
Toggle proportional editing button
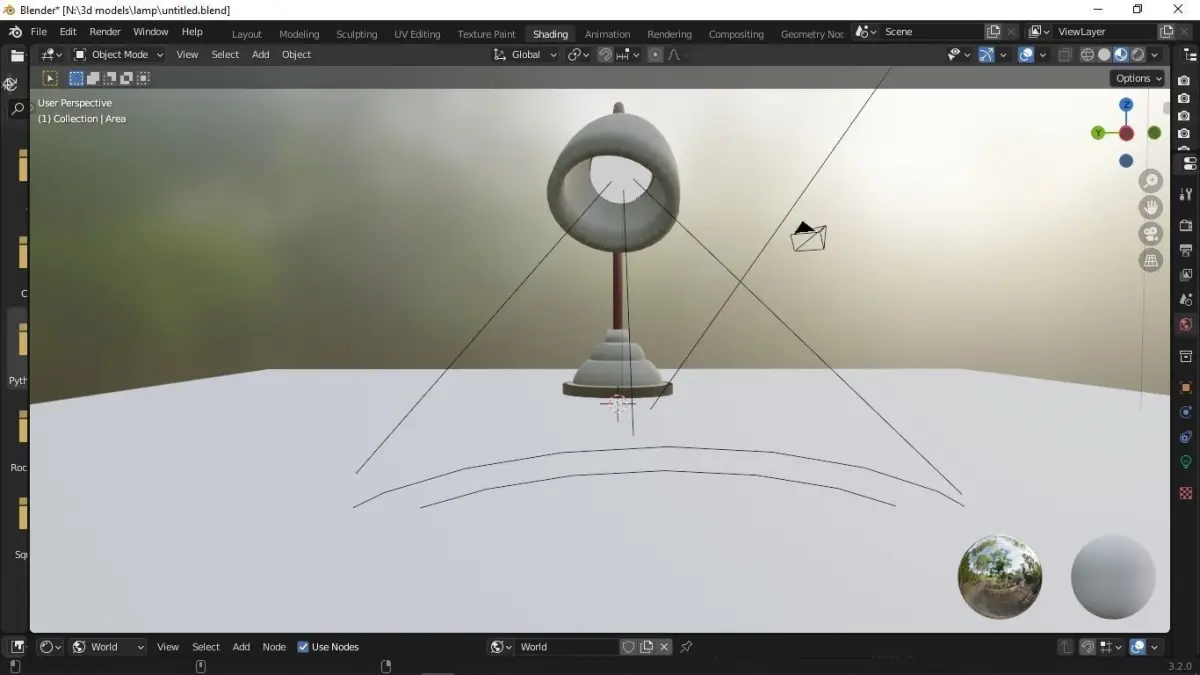[655, 55]
